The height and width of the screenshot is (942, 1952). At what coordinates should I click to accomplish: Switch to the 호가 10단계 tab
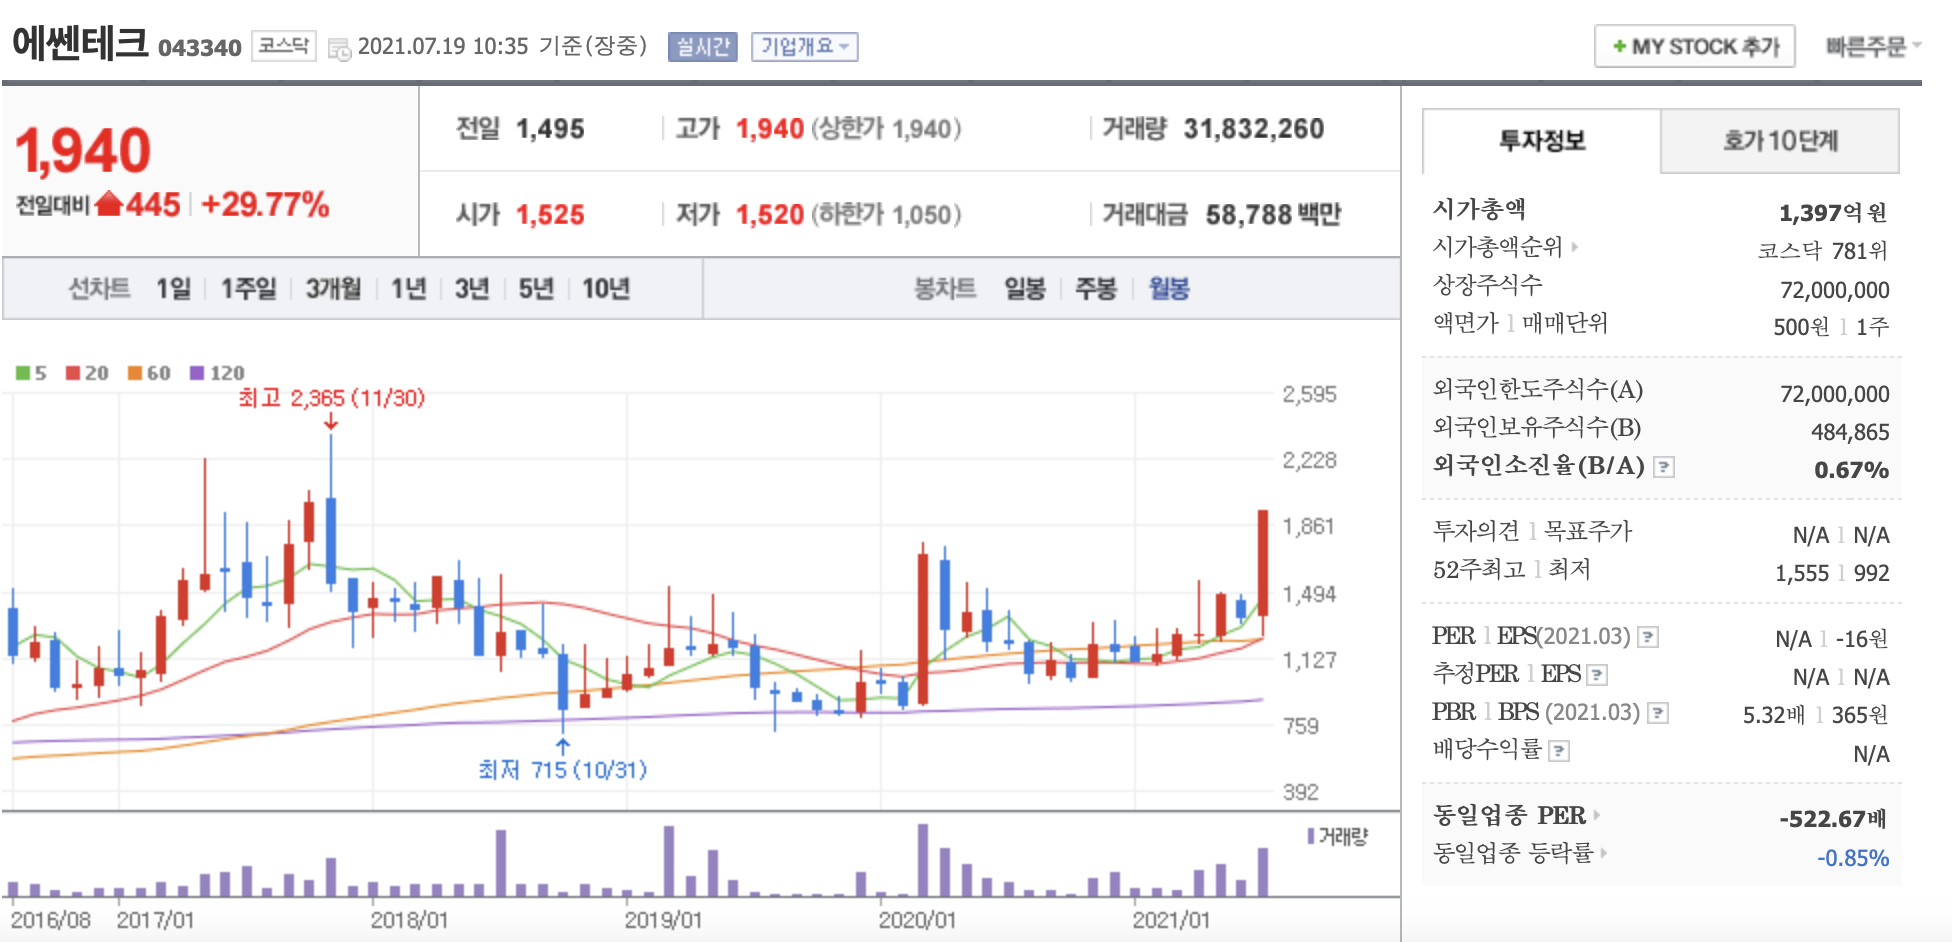1779,142
